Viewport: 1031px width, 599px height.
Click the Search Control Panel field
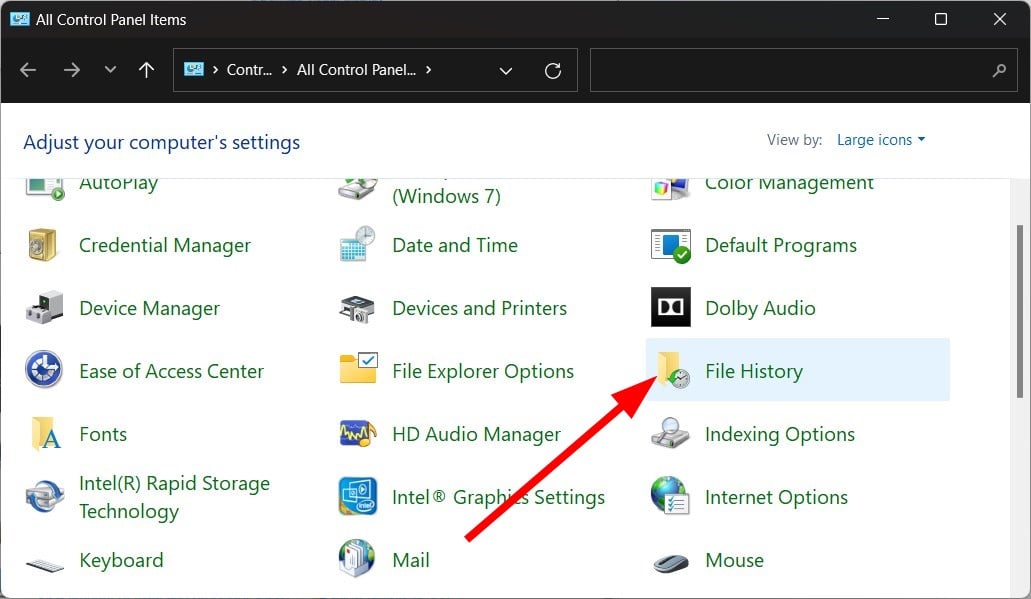[790, 71]
